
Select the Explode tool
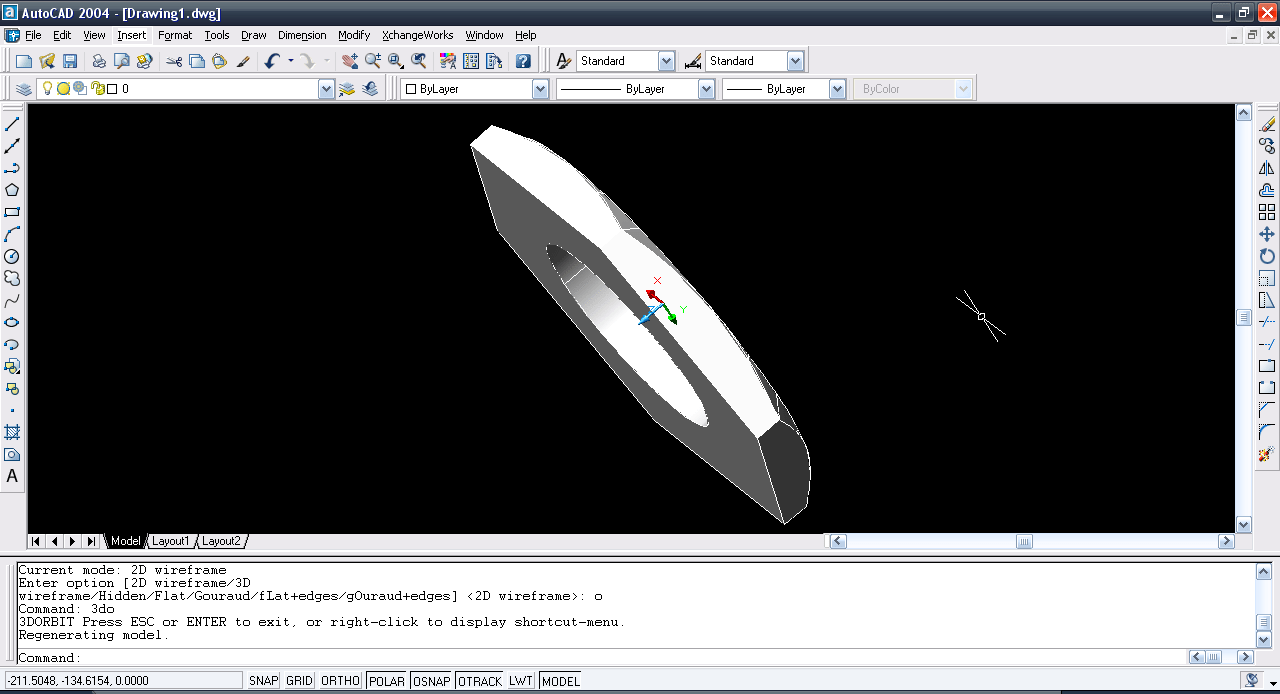(x=1267, y=454)
